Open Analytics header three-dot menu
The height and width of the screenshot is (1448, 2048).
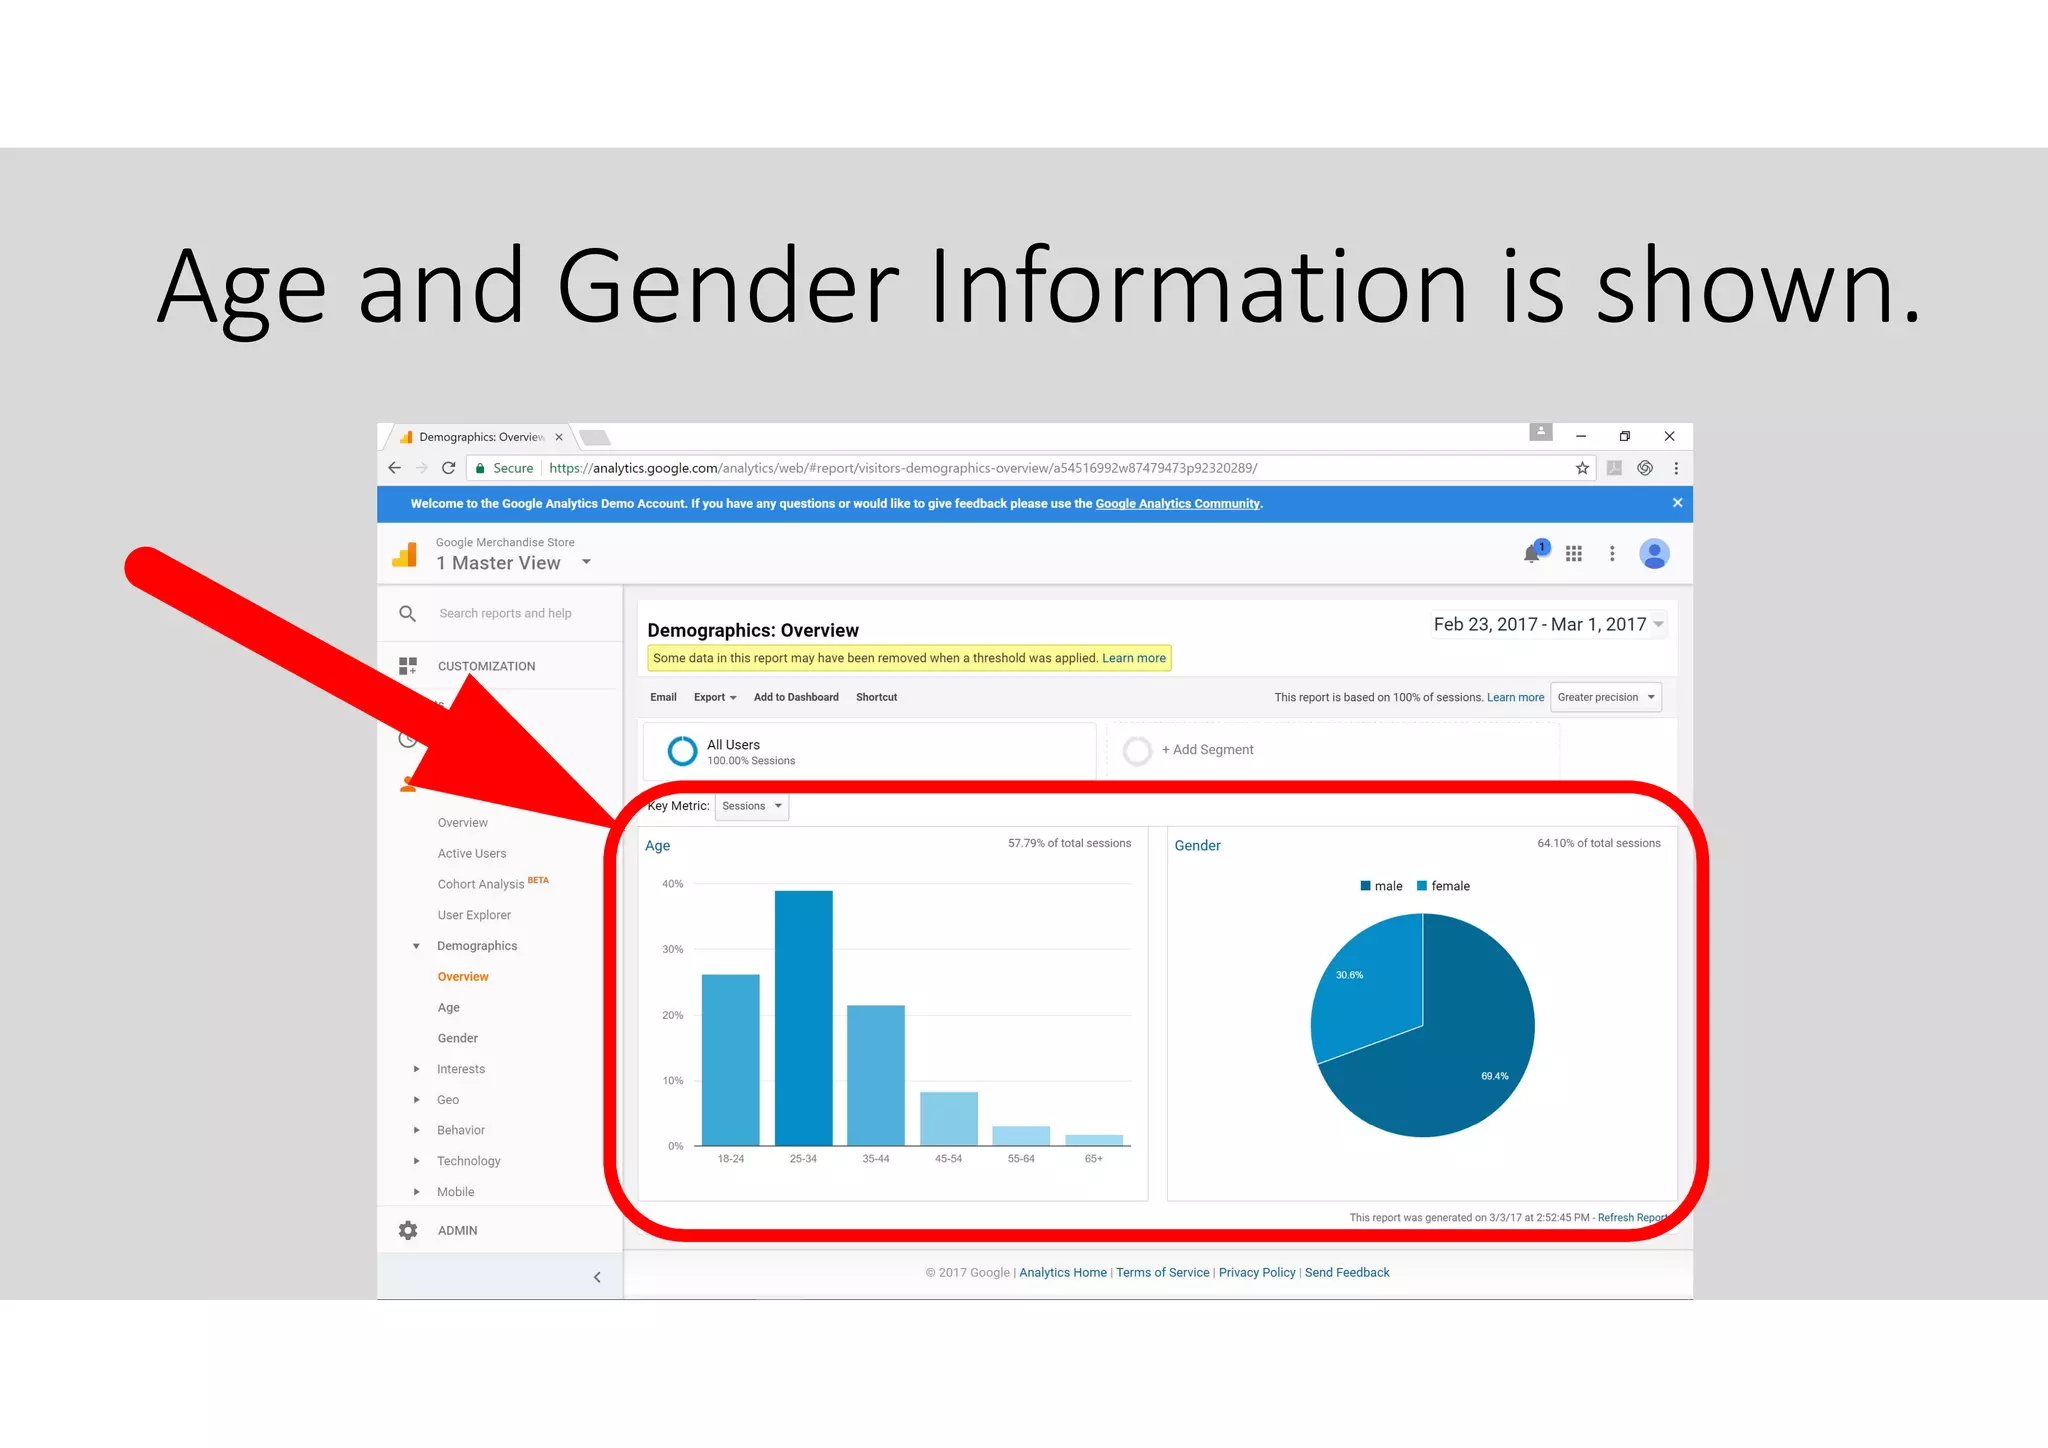[x=1612, y=553]
